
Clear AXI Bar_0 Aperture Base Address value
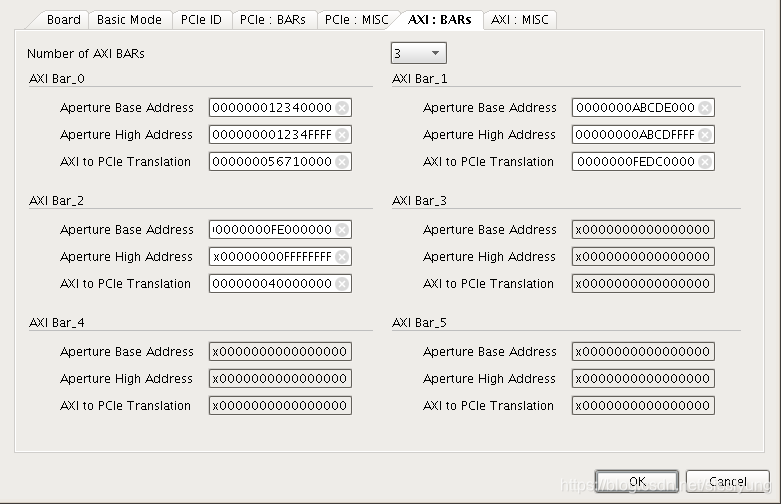pos(342,108)
